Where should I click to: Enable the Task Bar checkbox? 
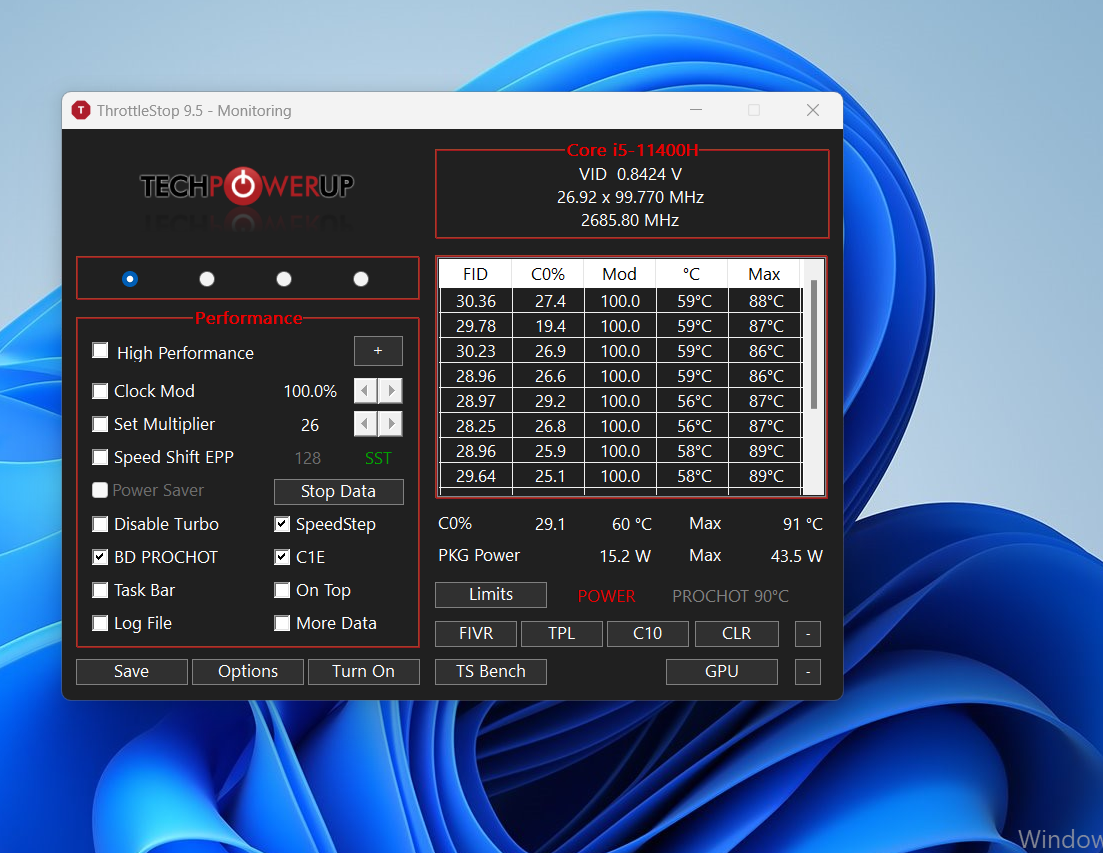click(100, 590)
